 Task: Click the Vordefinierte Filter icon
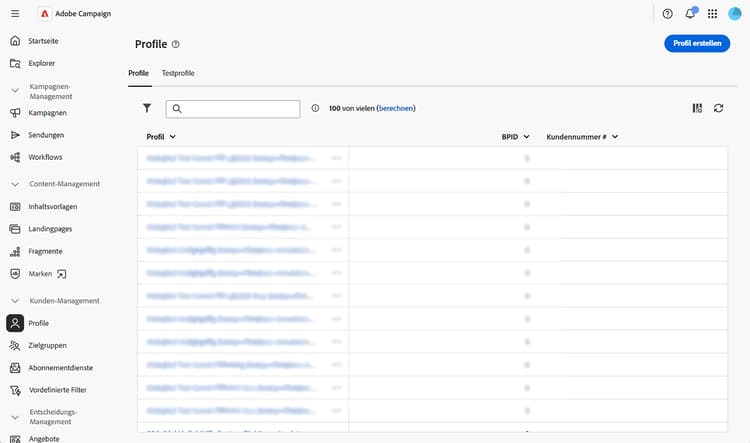click(x=15, y=390)
